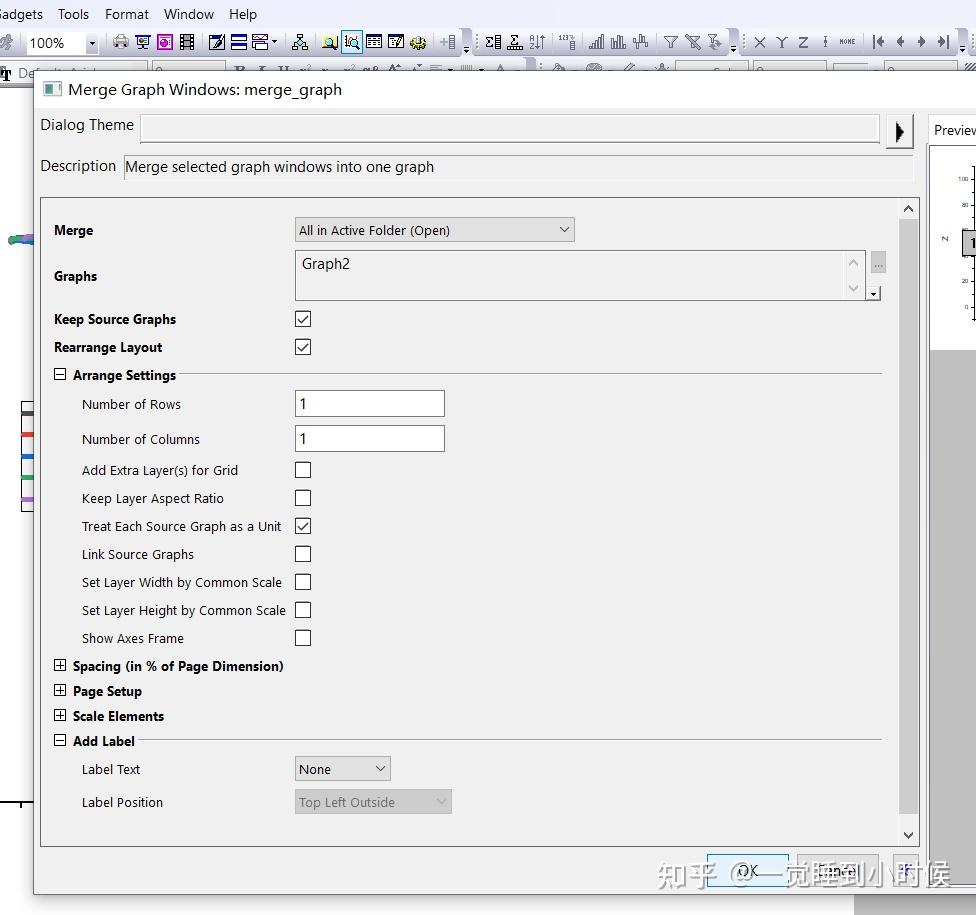Open the Slide Show of Graphs icon

[143, 42]
